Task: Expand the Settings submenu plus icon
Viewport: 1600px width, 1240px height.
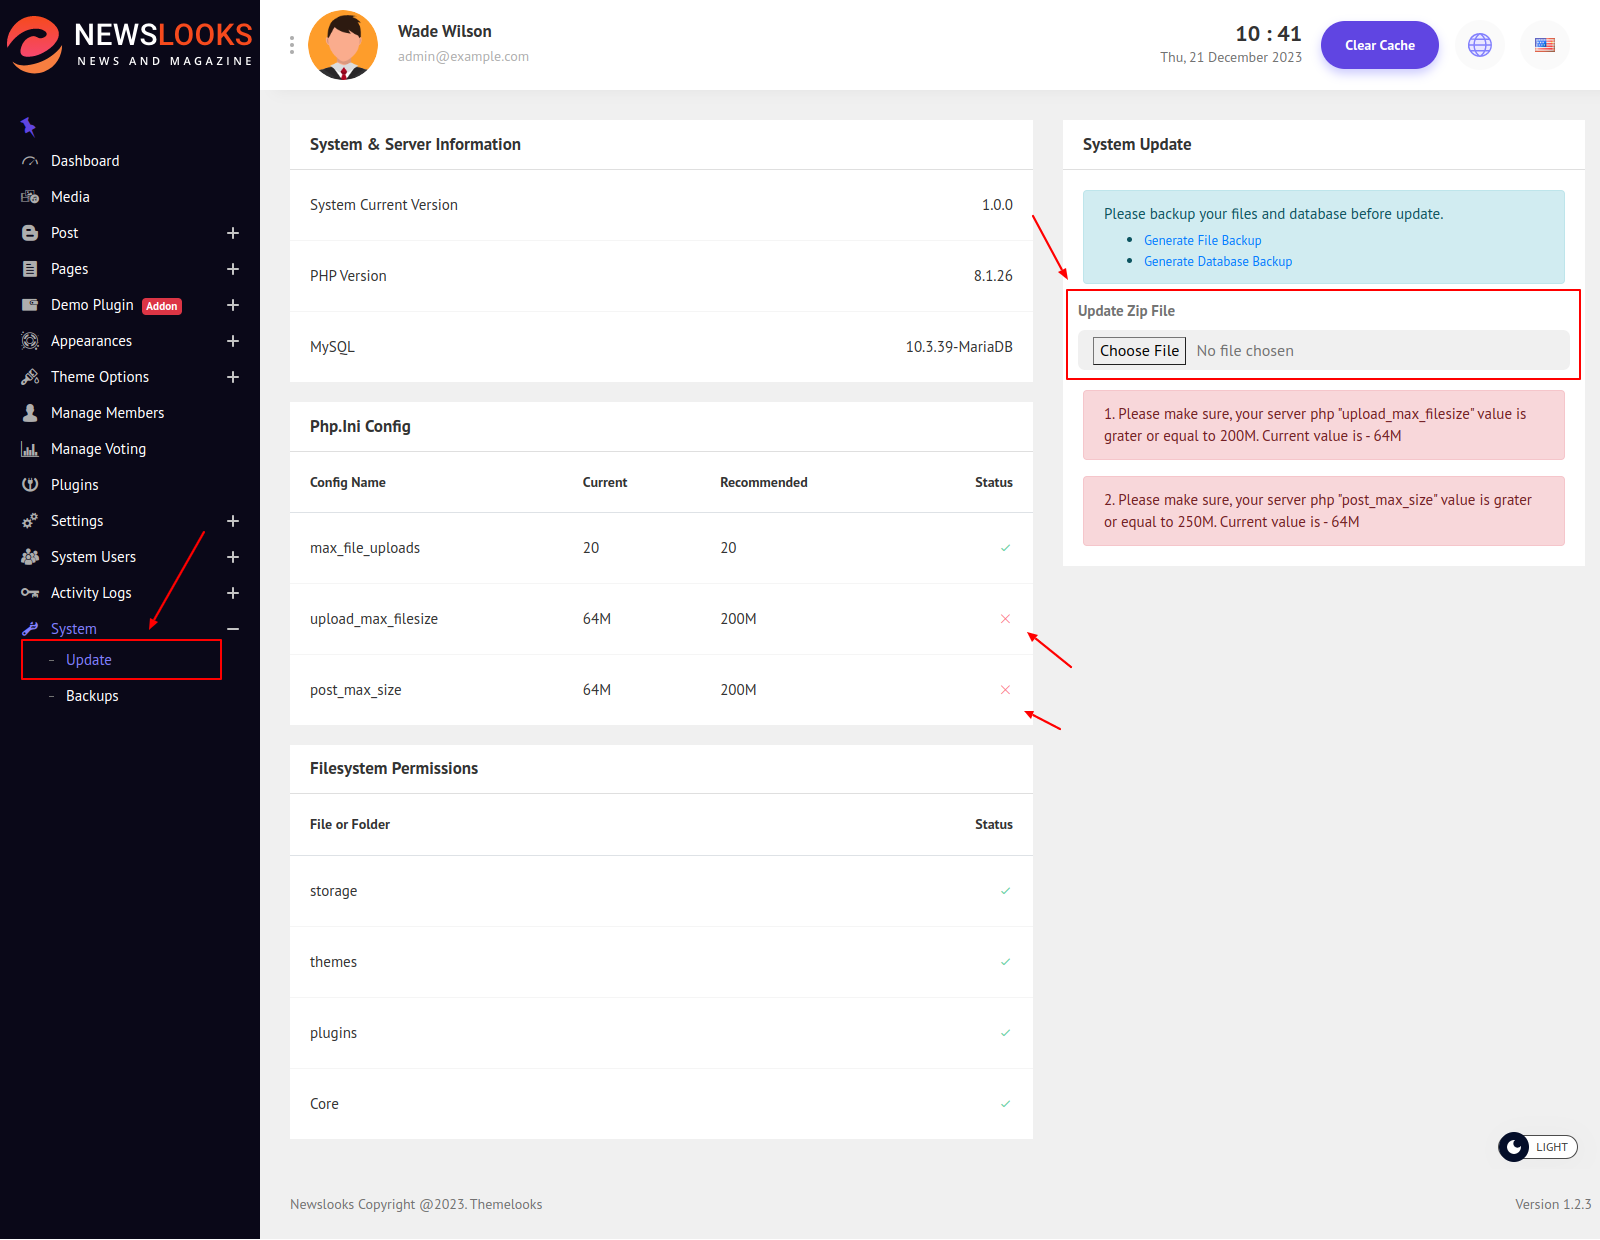Action: tap(233, 521)
